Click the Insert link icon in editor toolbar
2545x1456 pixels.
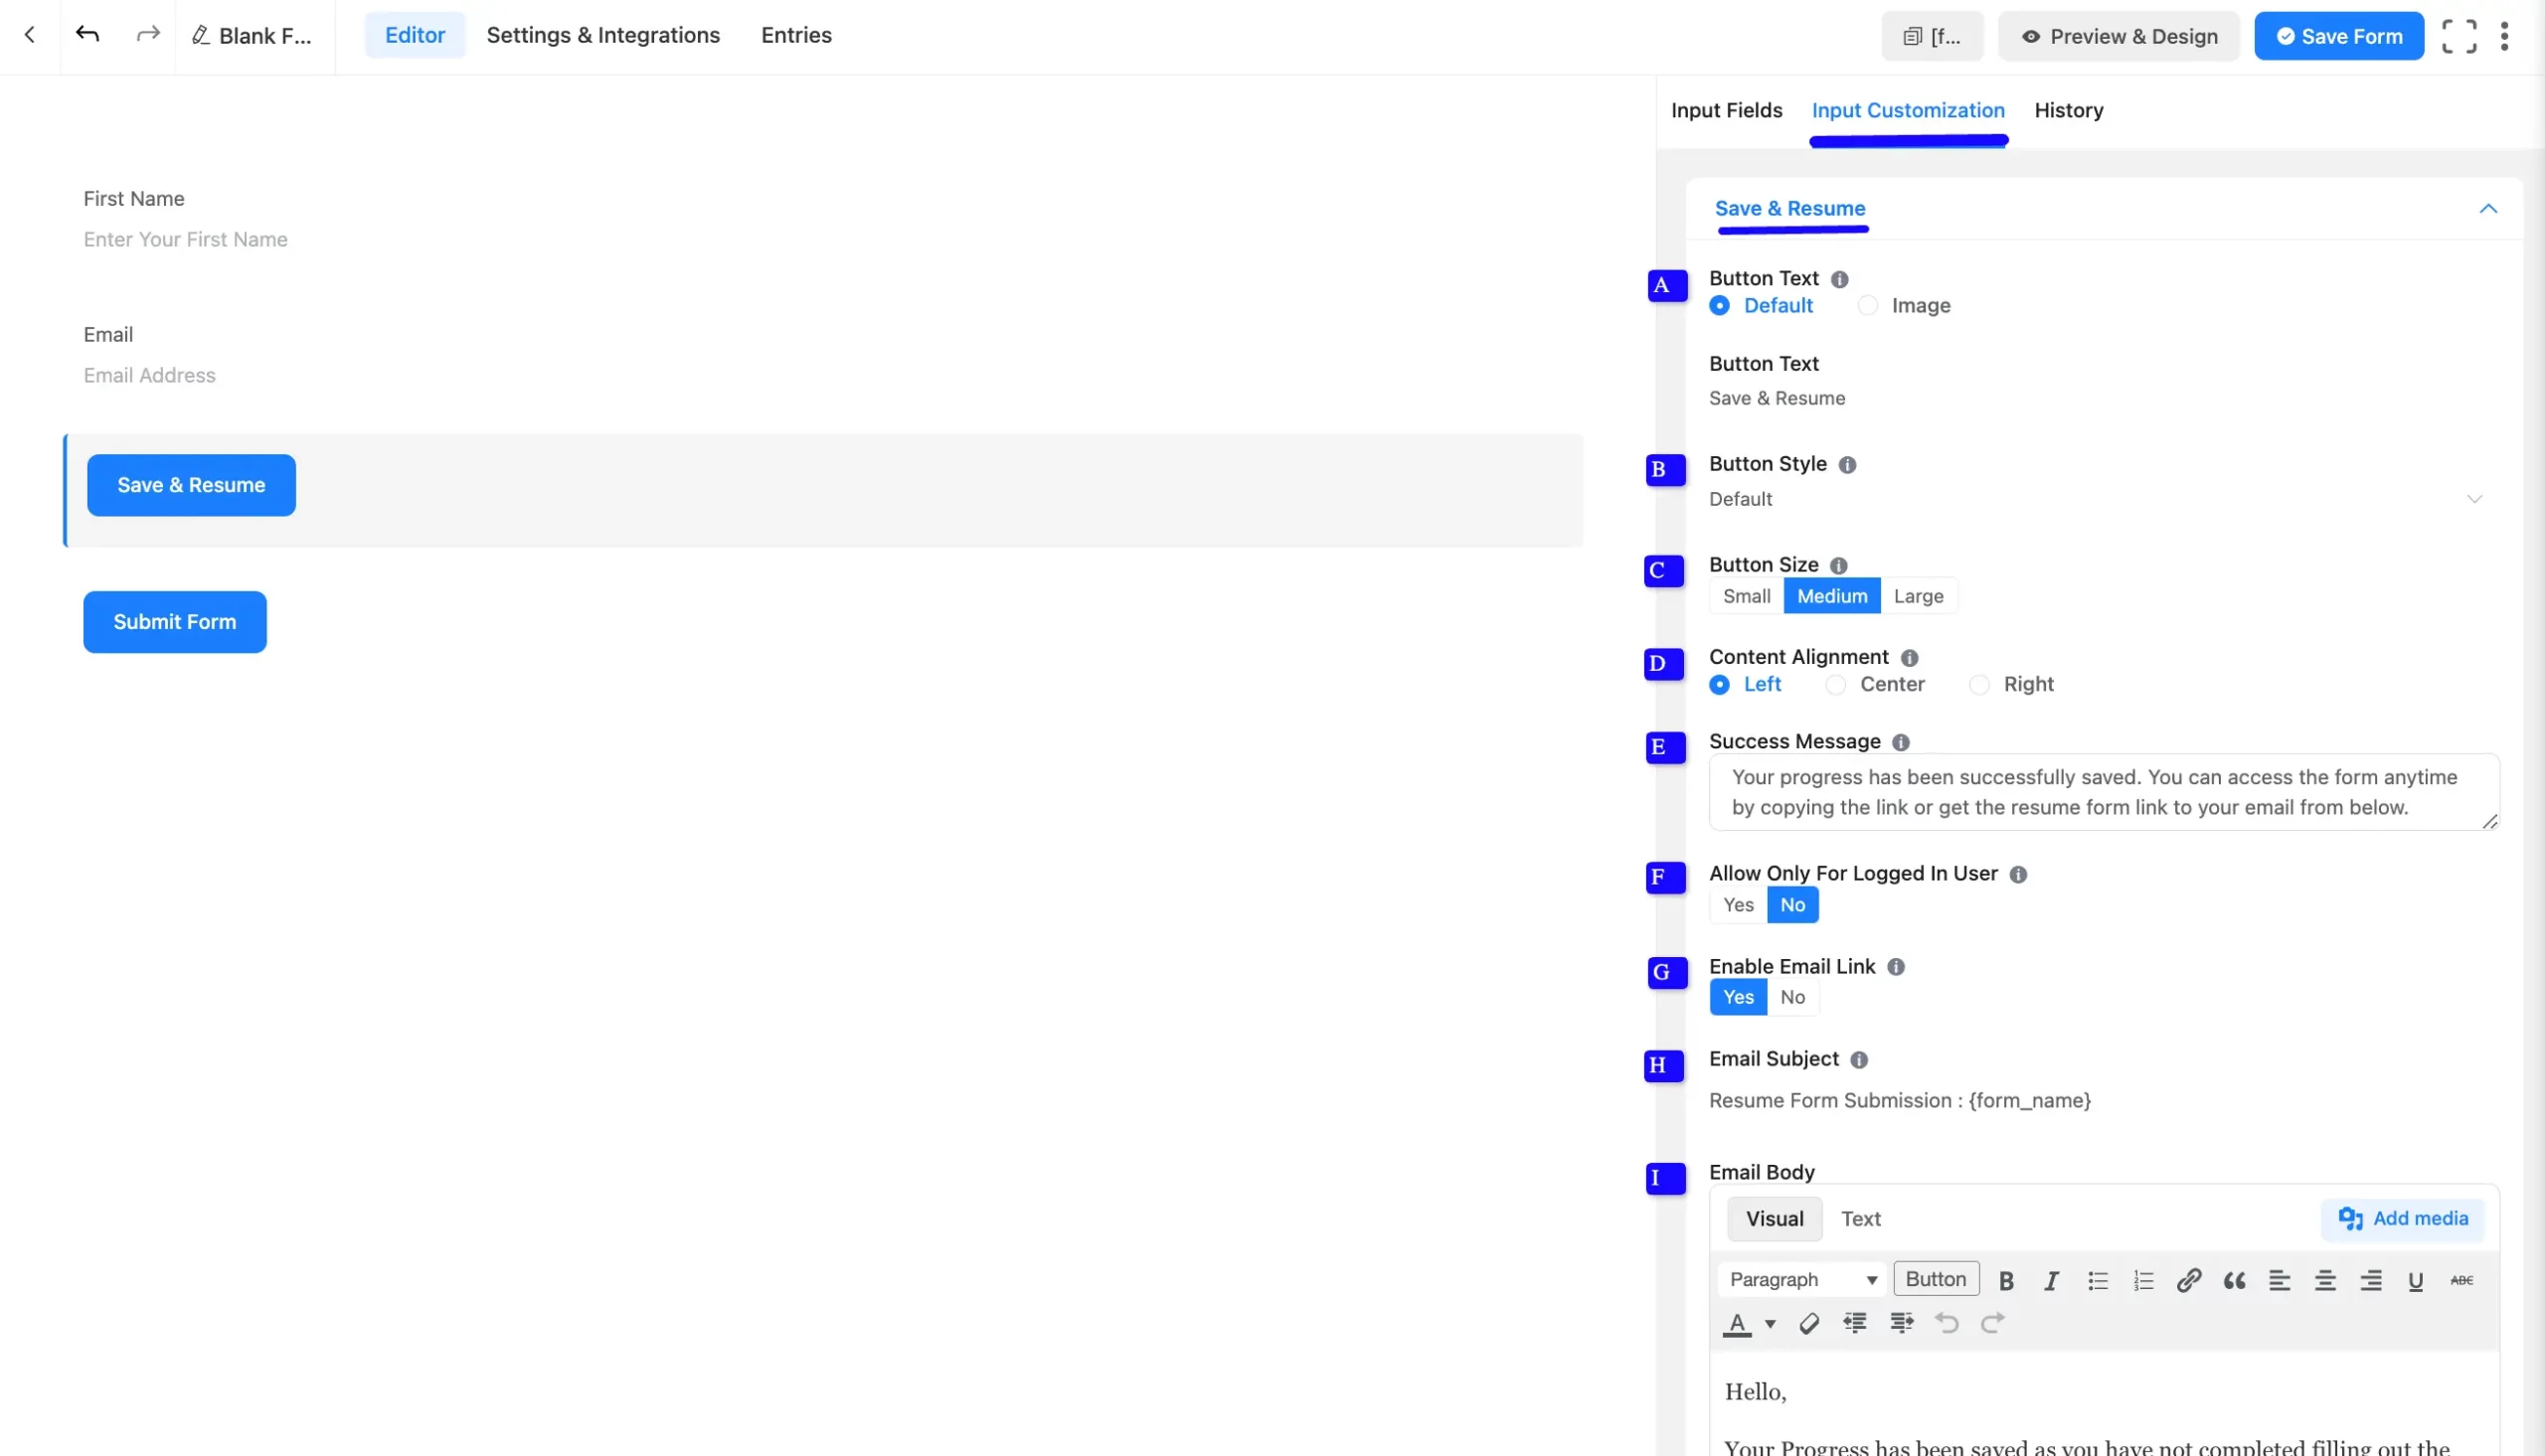(x=2188, y=1281)
